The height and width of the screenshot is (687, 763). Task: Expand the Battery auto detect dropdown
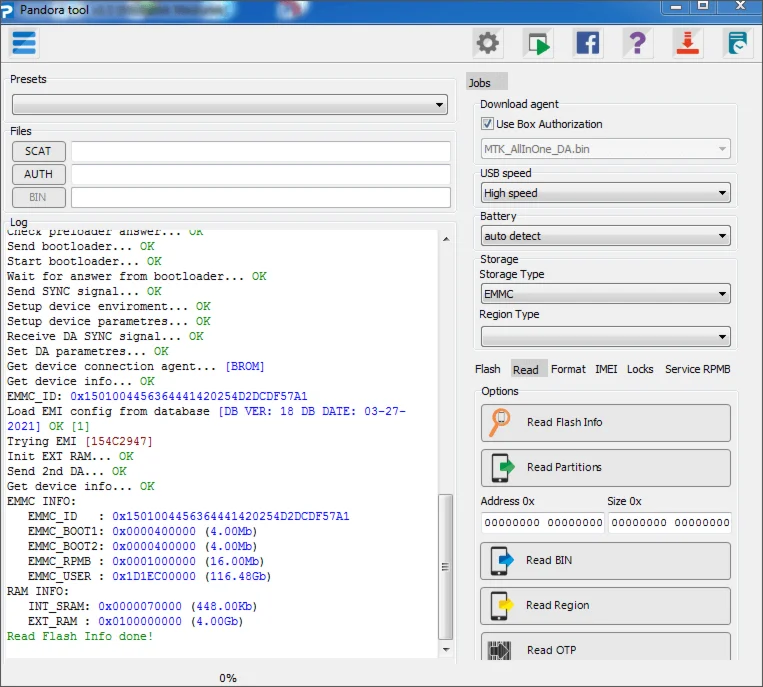[x=605, y=236]
